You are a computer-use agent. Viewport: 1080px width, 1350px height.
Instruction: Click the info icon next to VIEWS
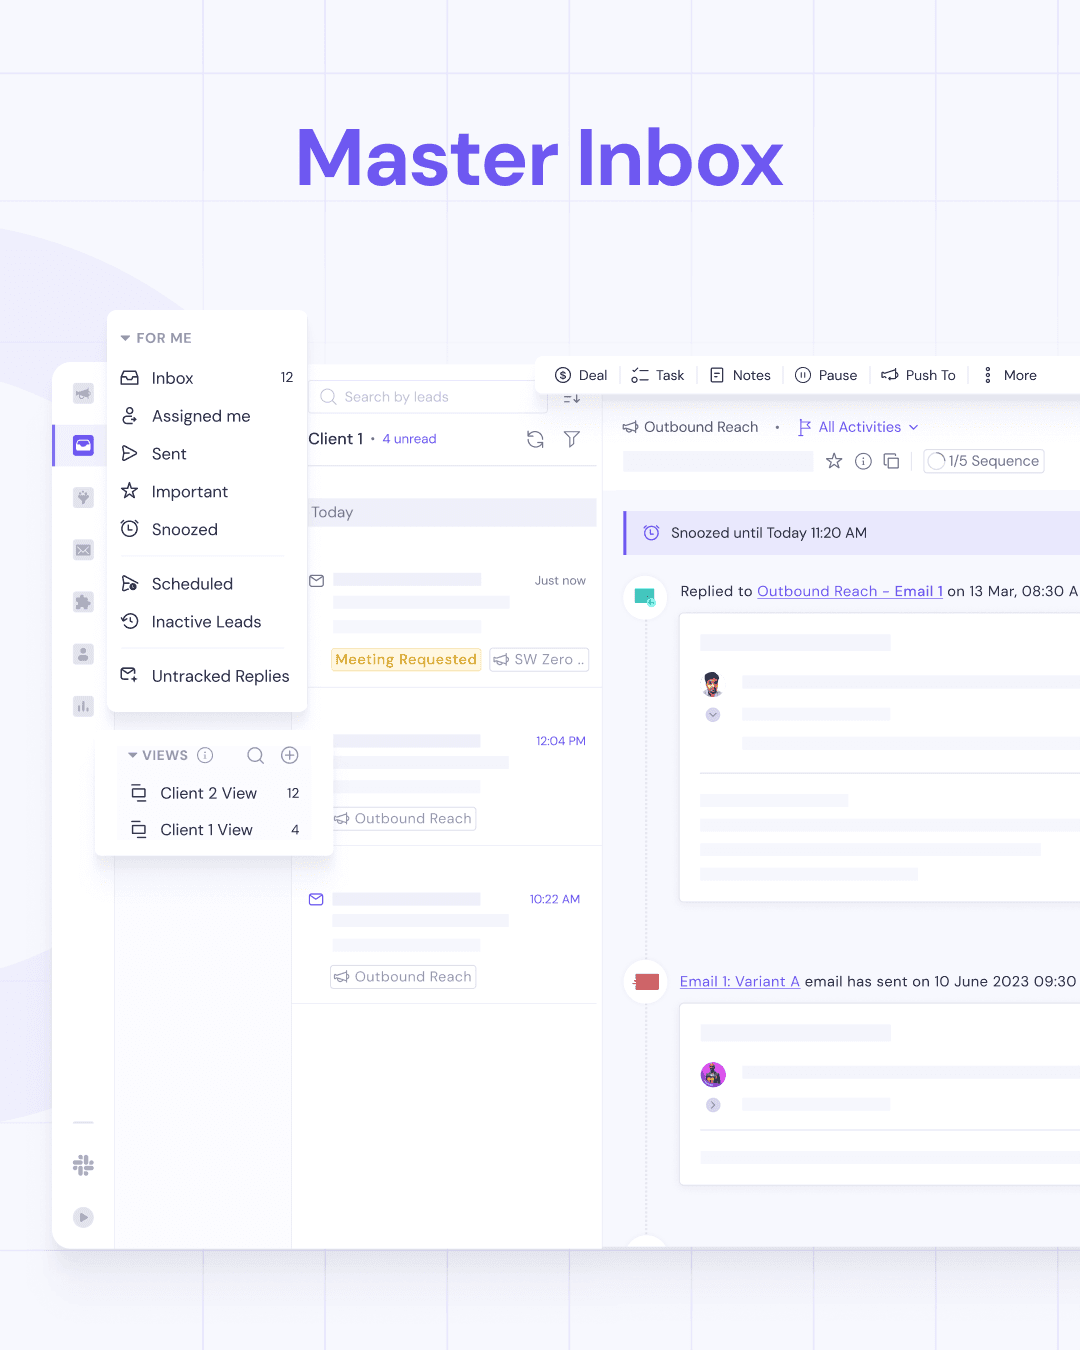pyautogui.click(x=205, y=755)
